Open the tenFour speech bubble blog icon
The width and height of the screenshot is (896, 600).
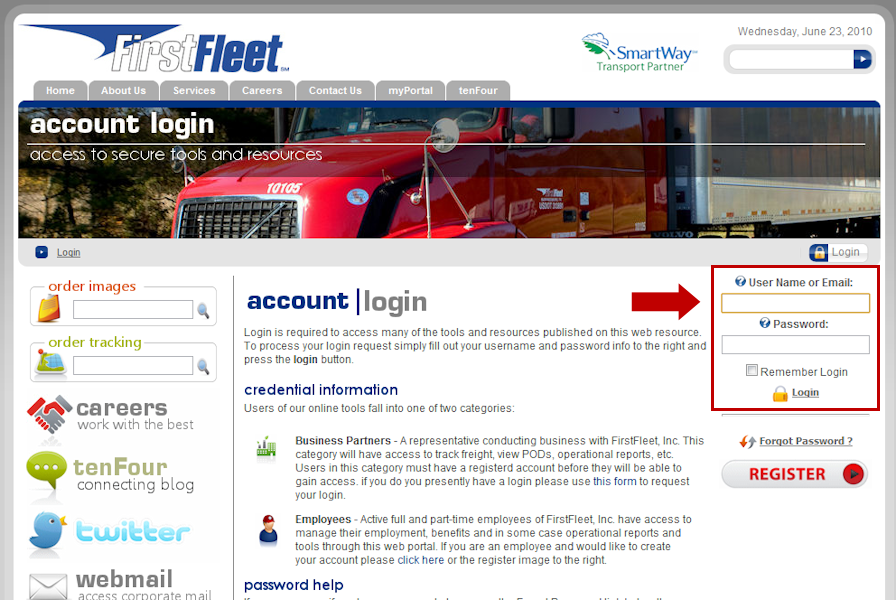pos(47,471)
